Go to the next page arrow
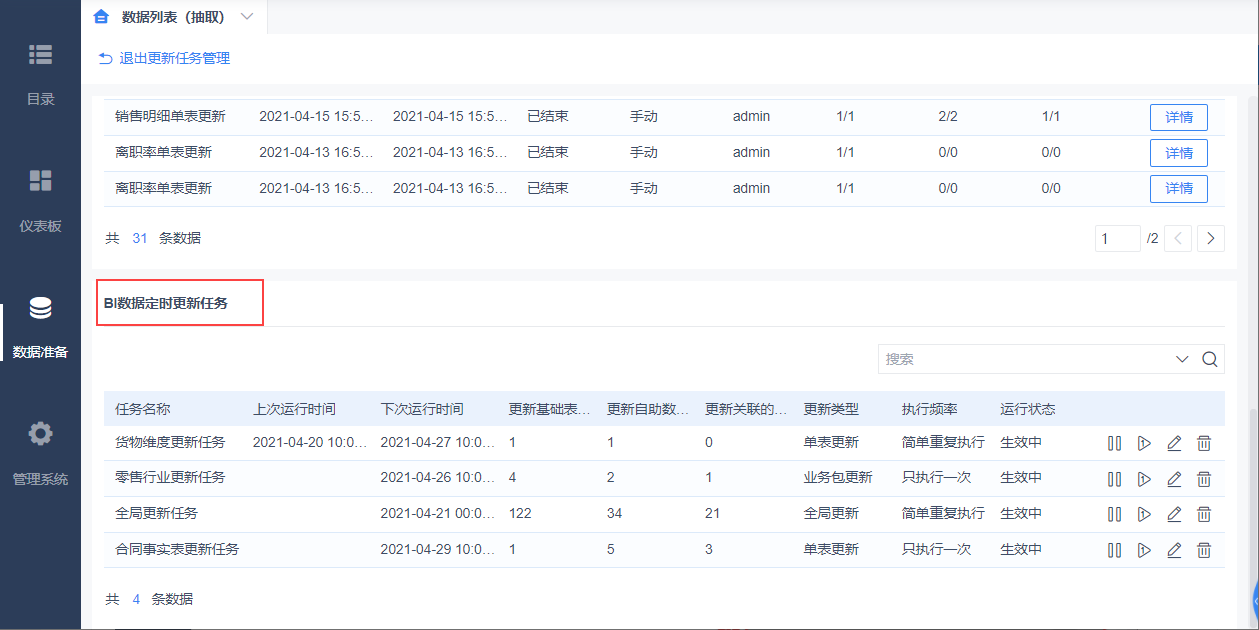This screenshot has height=630, width=1259. click(x=1211, y=238)
